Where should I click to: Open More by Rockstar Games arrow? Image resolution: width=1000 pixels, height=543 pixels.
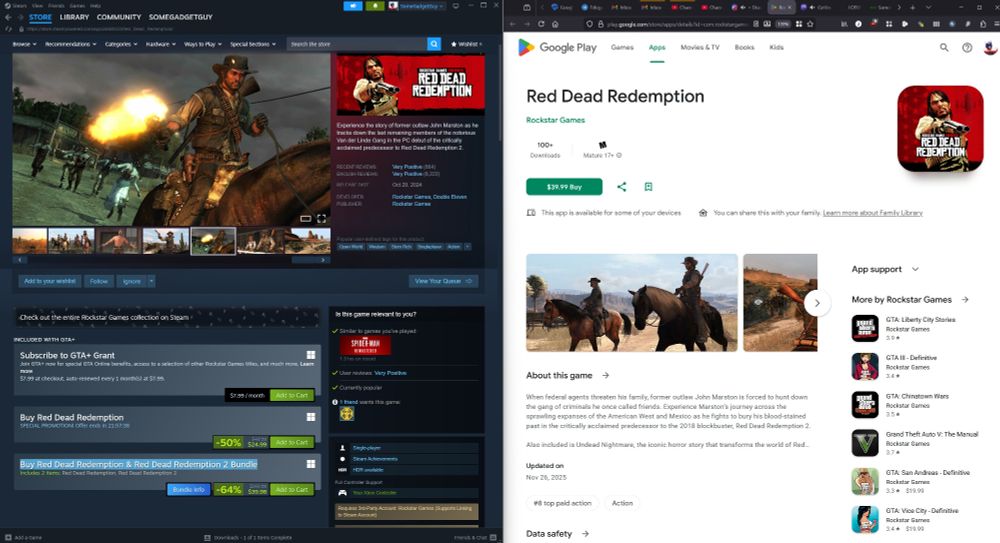[965, 299]
